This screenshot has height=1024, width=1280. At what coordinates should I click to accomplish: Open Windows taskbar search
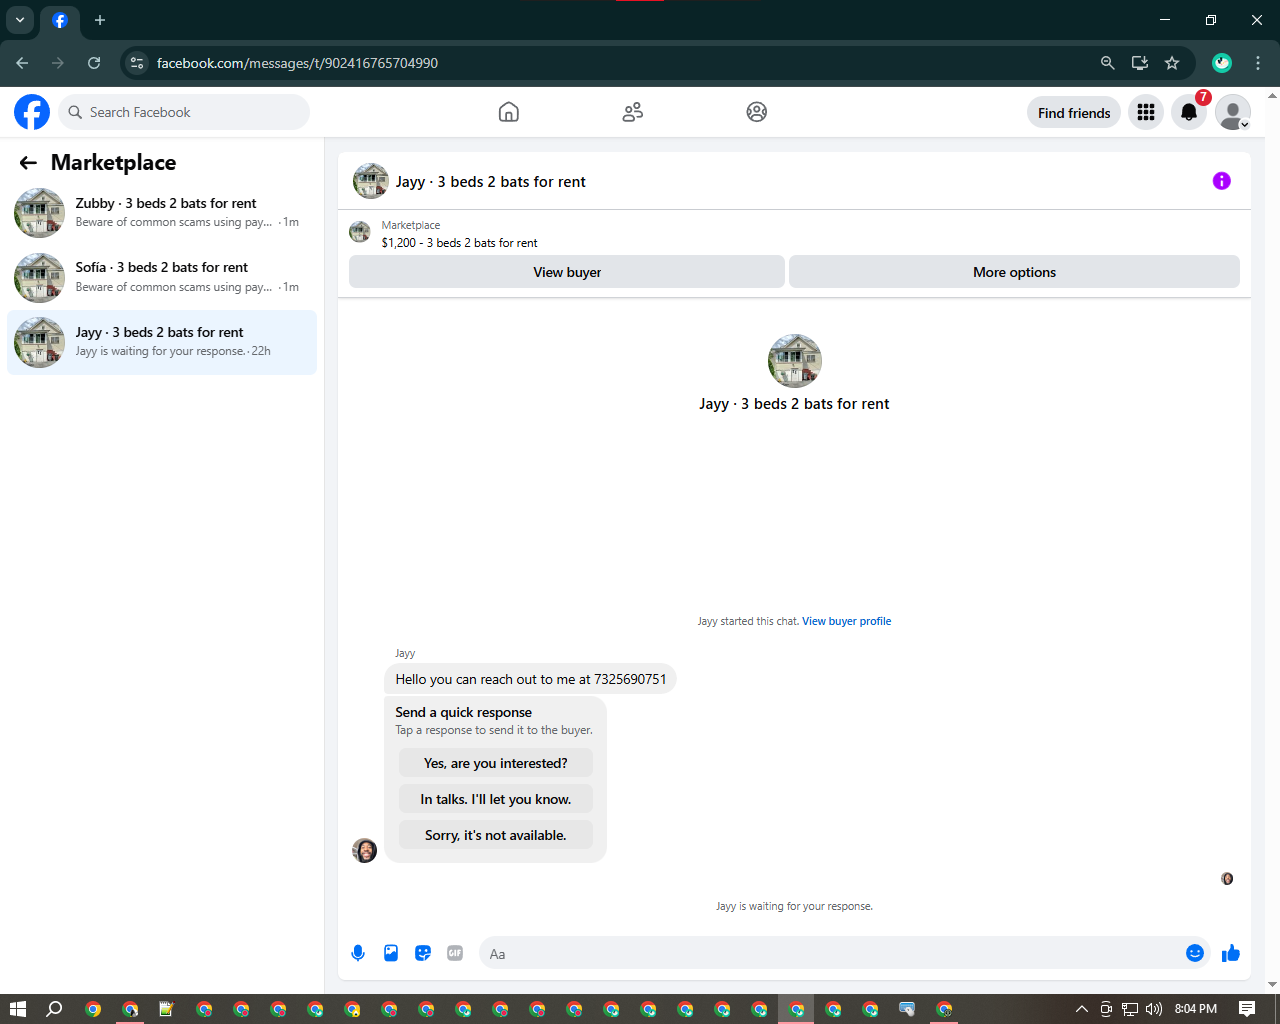click(54, 1009)
